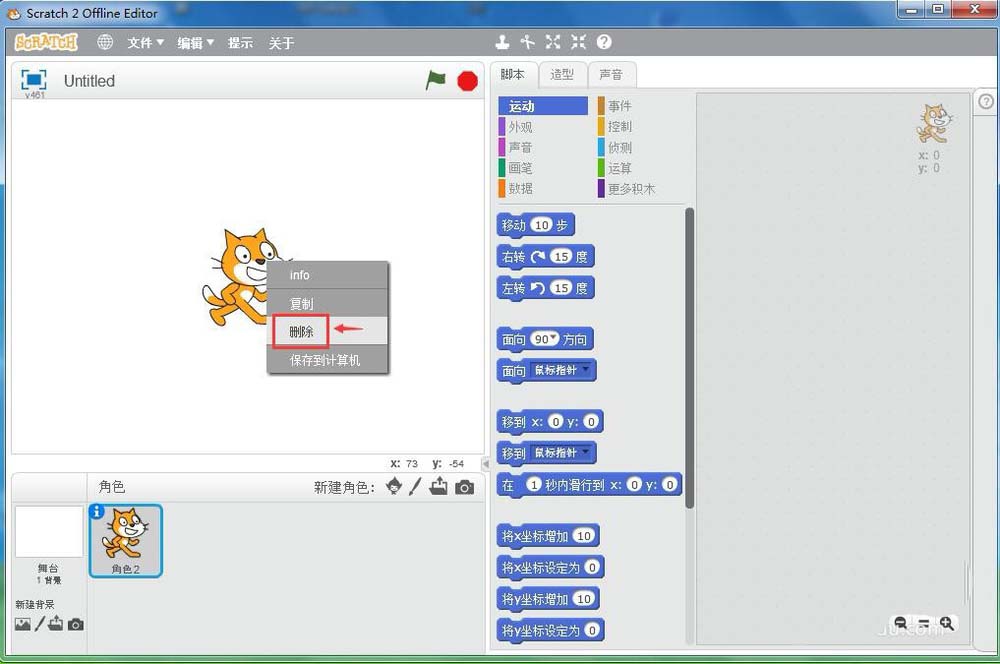The image size is (1000, 664).
Task: Click the Grow sprite tool
Action: (553, 42)
